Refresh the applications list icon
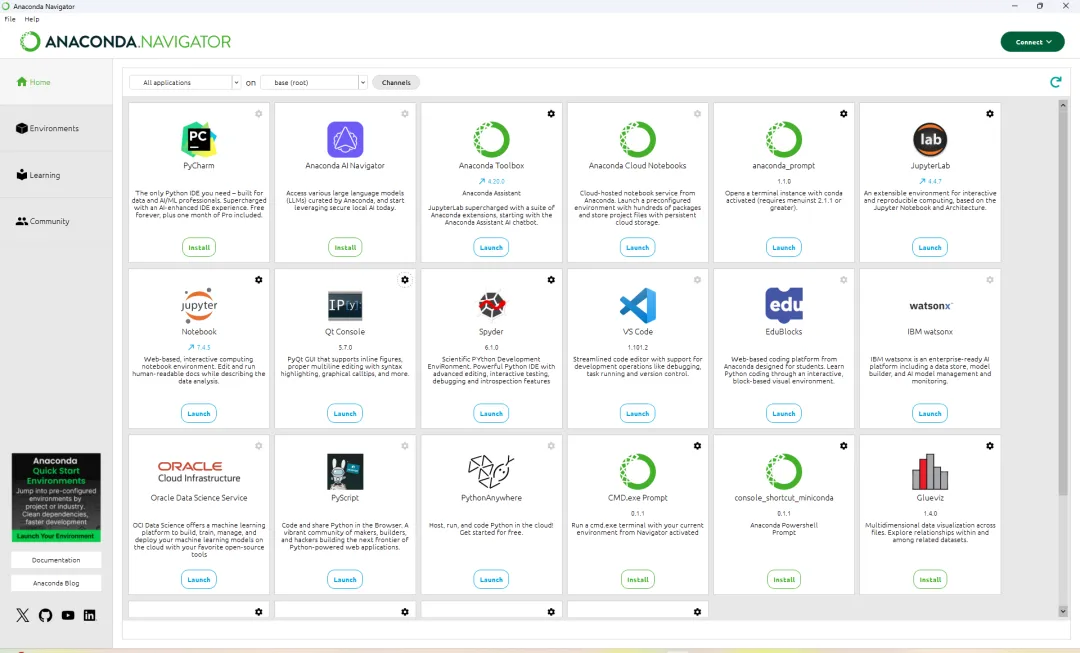Screen dimensions: 1080x653 coord(1055,82)
